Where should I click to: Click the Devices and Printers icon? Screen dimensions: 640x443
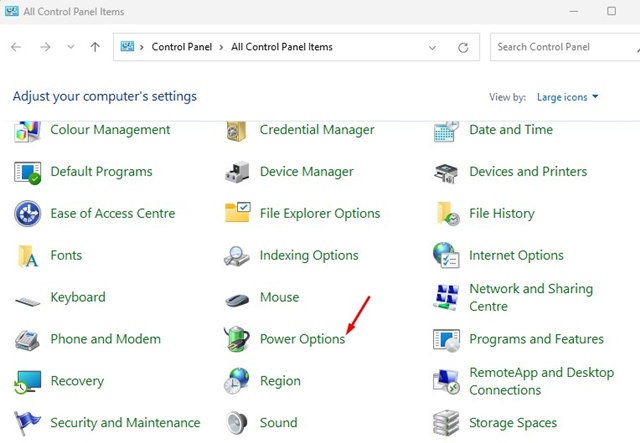(x=446, y=173)
